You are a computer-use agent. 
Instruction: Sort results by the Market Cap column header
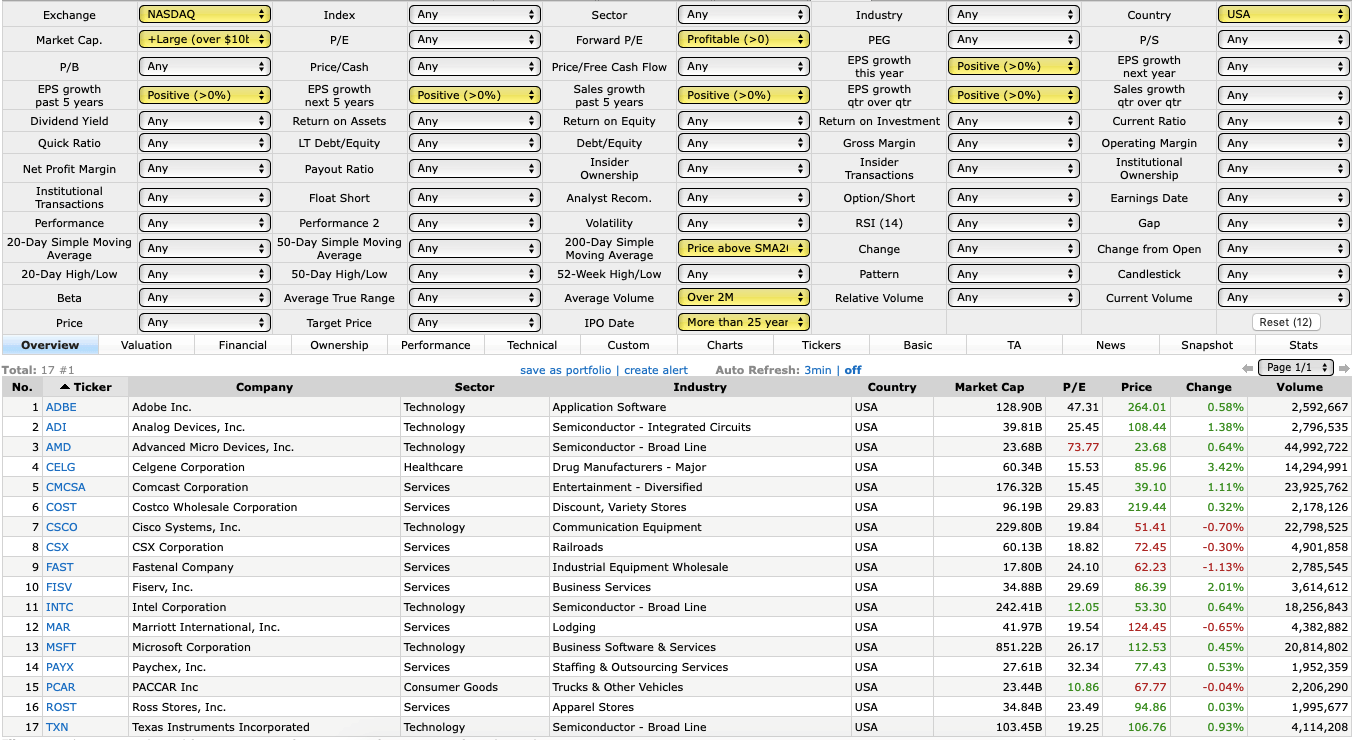coord(989,387)
